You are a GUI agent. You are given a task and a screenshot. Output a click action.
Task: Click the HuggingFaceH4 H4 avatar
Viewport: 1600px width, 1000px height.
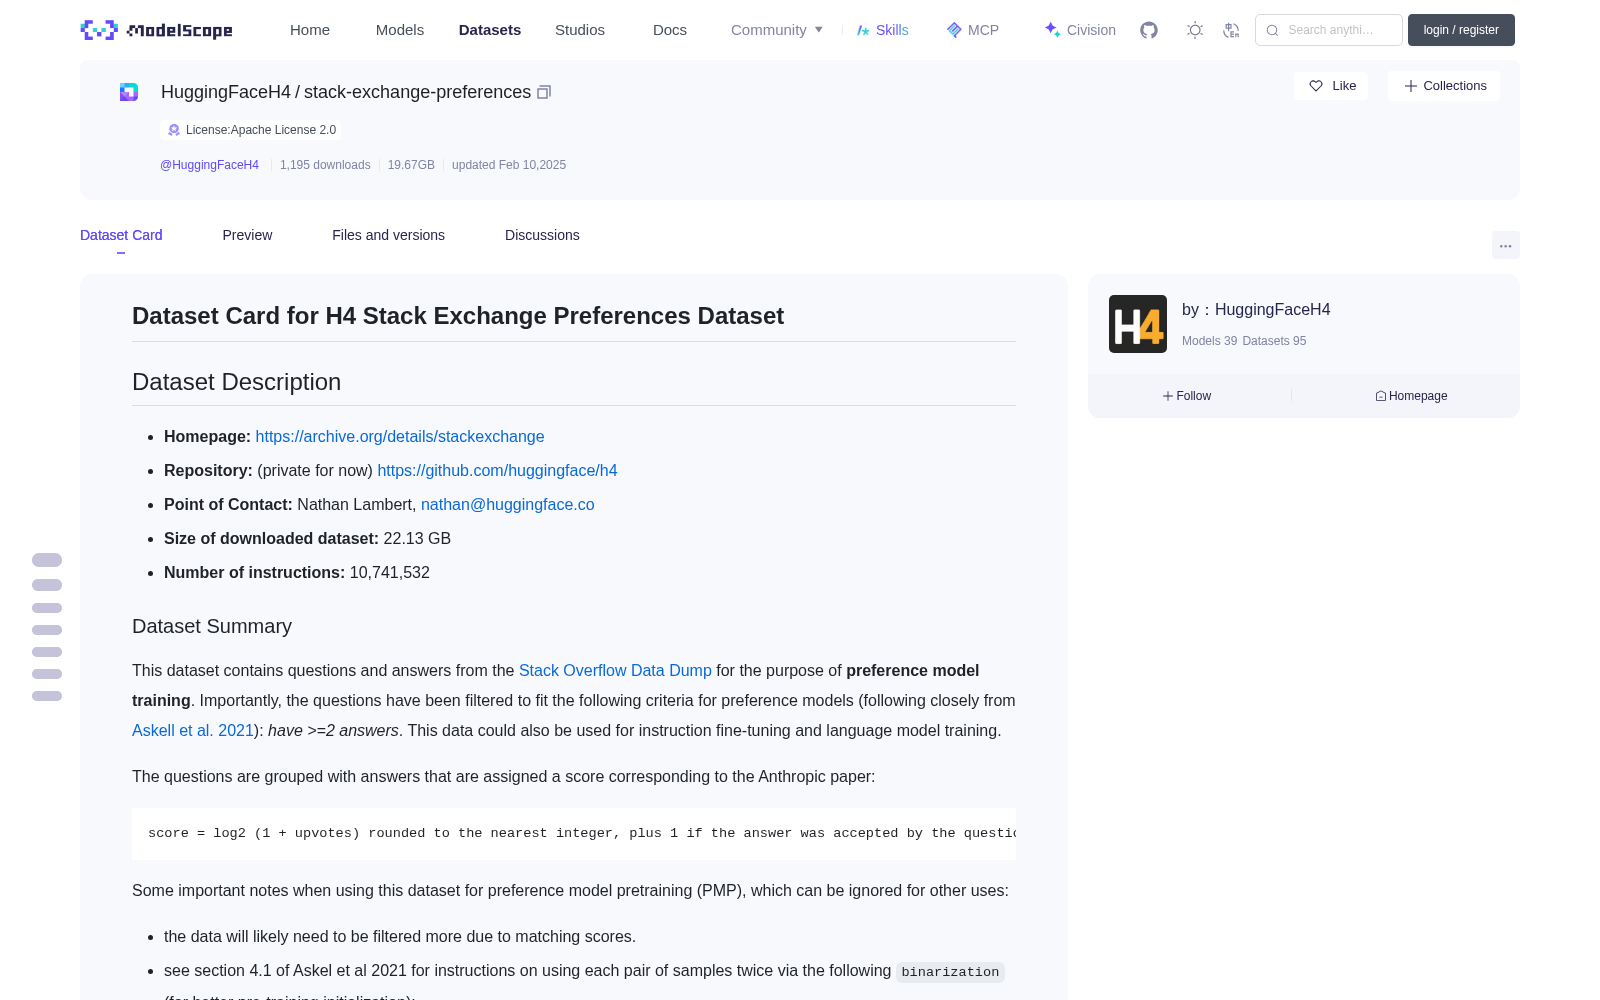pos(1138,324)
